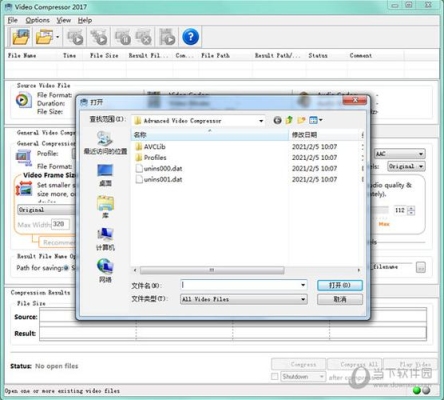This screenshot has height=400, width=444.
Task: Click the 取消 (Cancel) button
Action: pos(340,299)
